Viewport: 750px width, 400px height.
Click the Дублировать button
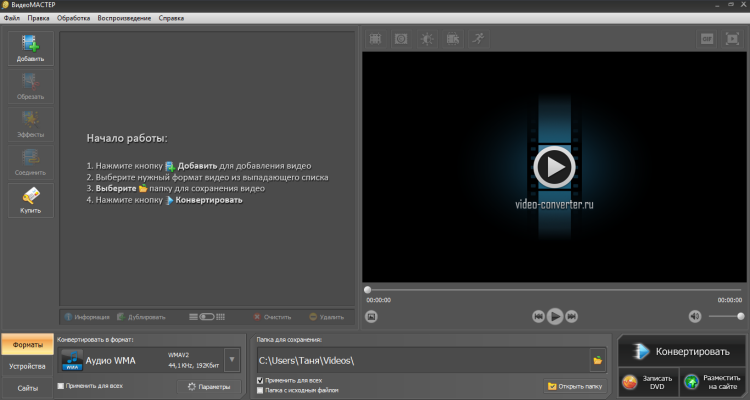pos(141,317)
